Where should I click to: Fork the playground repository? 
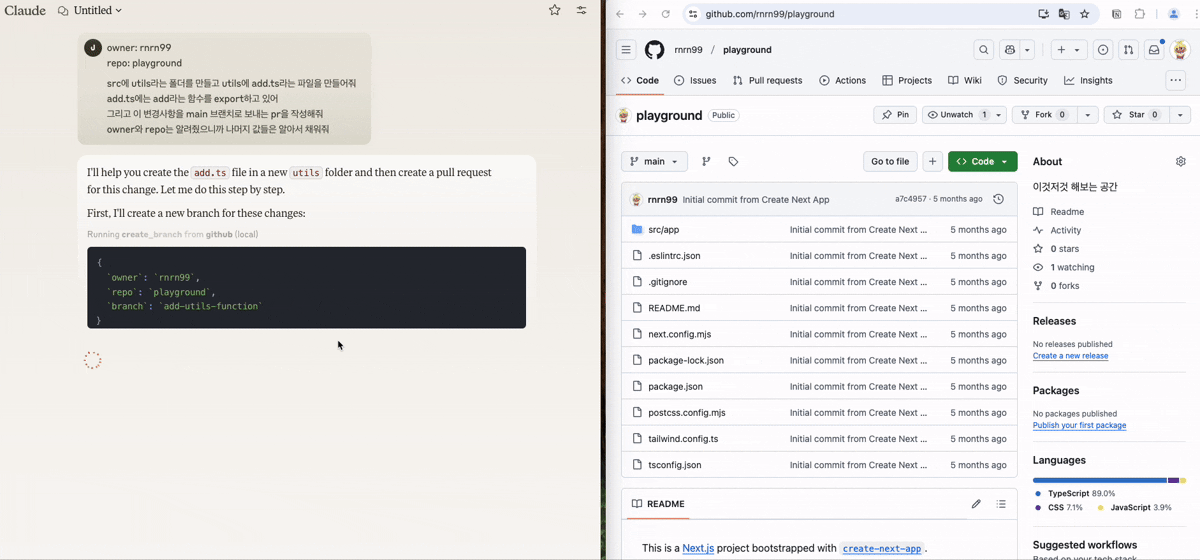[1044, 115]
